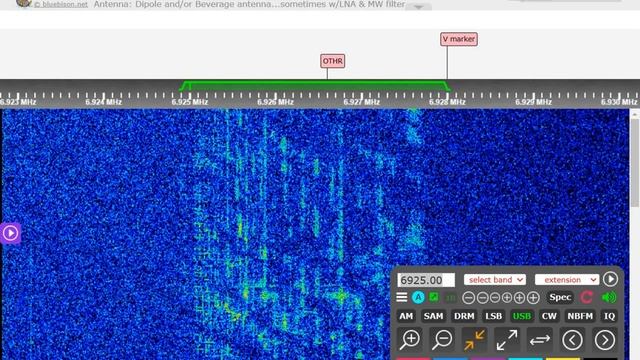Select DRM mode
The height and width of the screenshot is (360, 640).
464,316
